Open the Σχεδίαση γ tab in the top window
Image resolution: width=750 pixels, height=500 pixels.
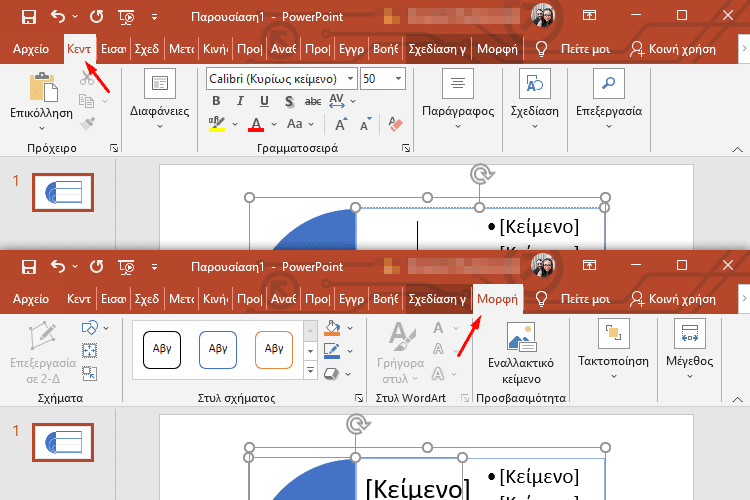click(x=437, y=49)
